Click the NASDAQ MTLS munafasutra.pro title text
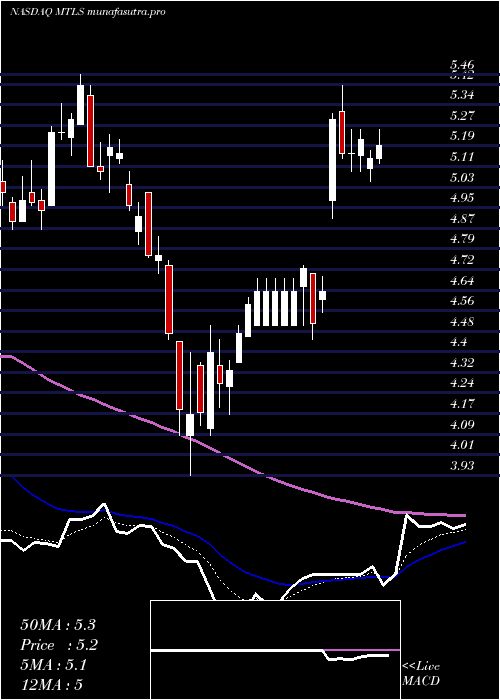 [88, 12]
